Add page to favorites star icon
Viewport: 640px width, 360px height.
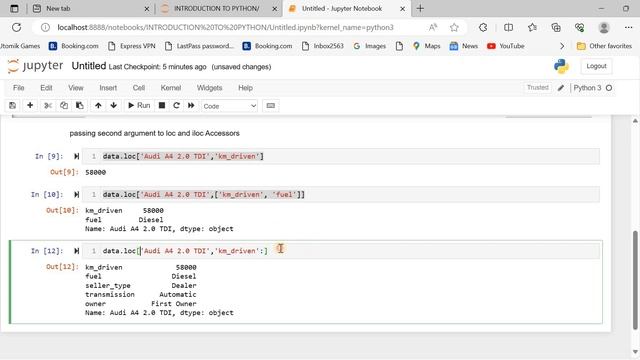point(454,27)
